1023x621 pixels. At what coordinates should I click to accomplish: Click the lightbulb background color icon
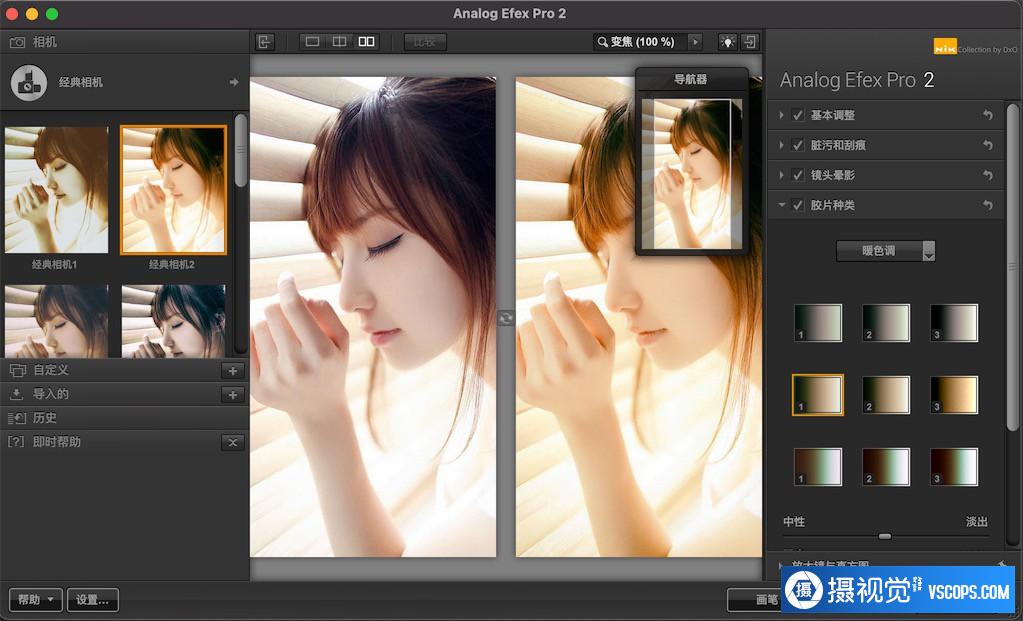[727, 42]
